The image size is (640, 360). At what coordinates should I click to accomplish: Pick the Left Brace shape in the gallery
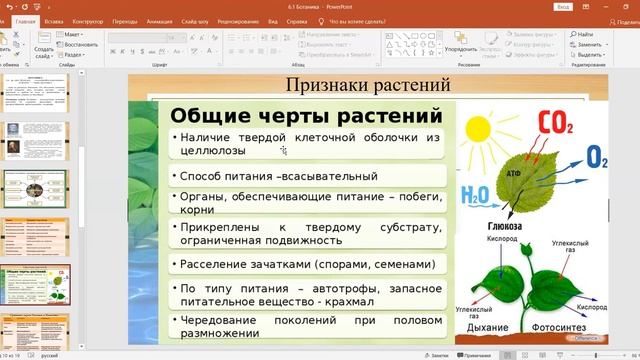[415, 53]
